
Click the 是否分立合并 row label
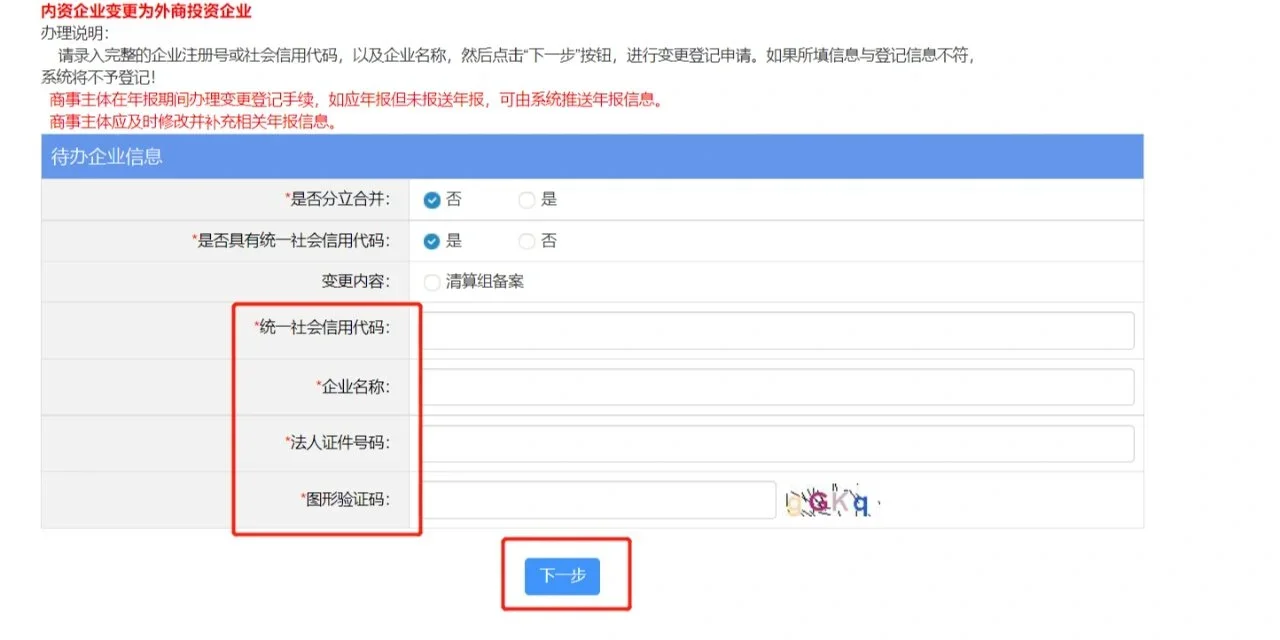[x=338, y=199]
